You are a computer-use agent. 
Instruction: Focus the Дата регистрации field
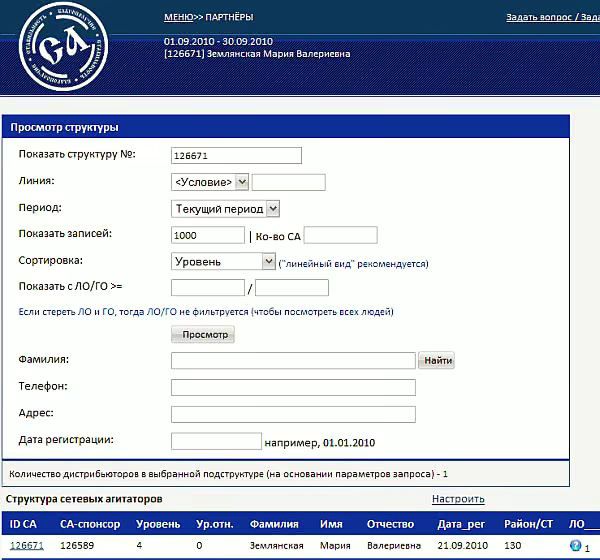pyautogui.click(x=216, y=441)
